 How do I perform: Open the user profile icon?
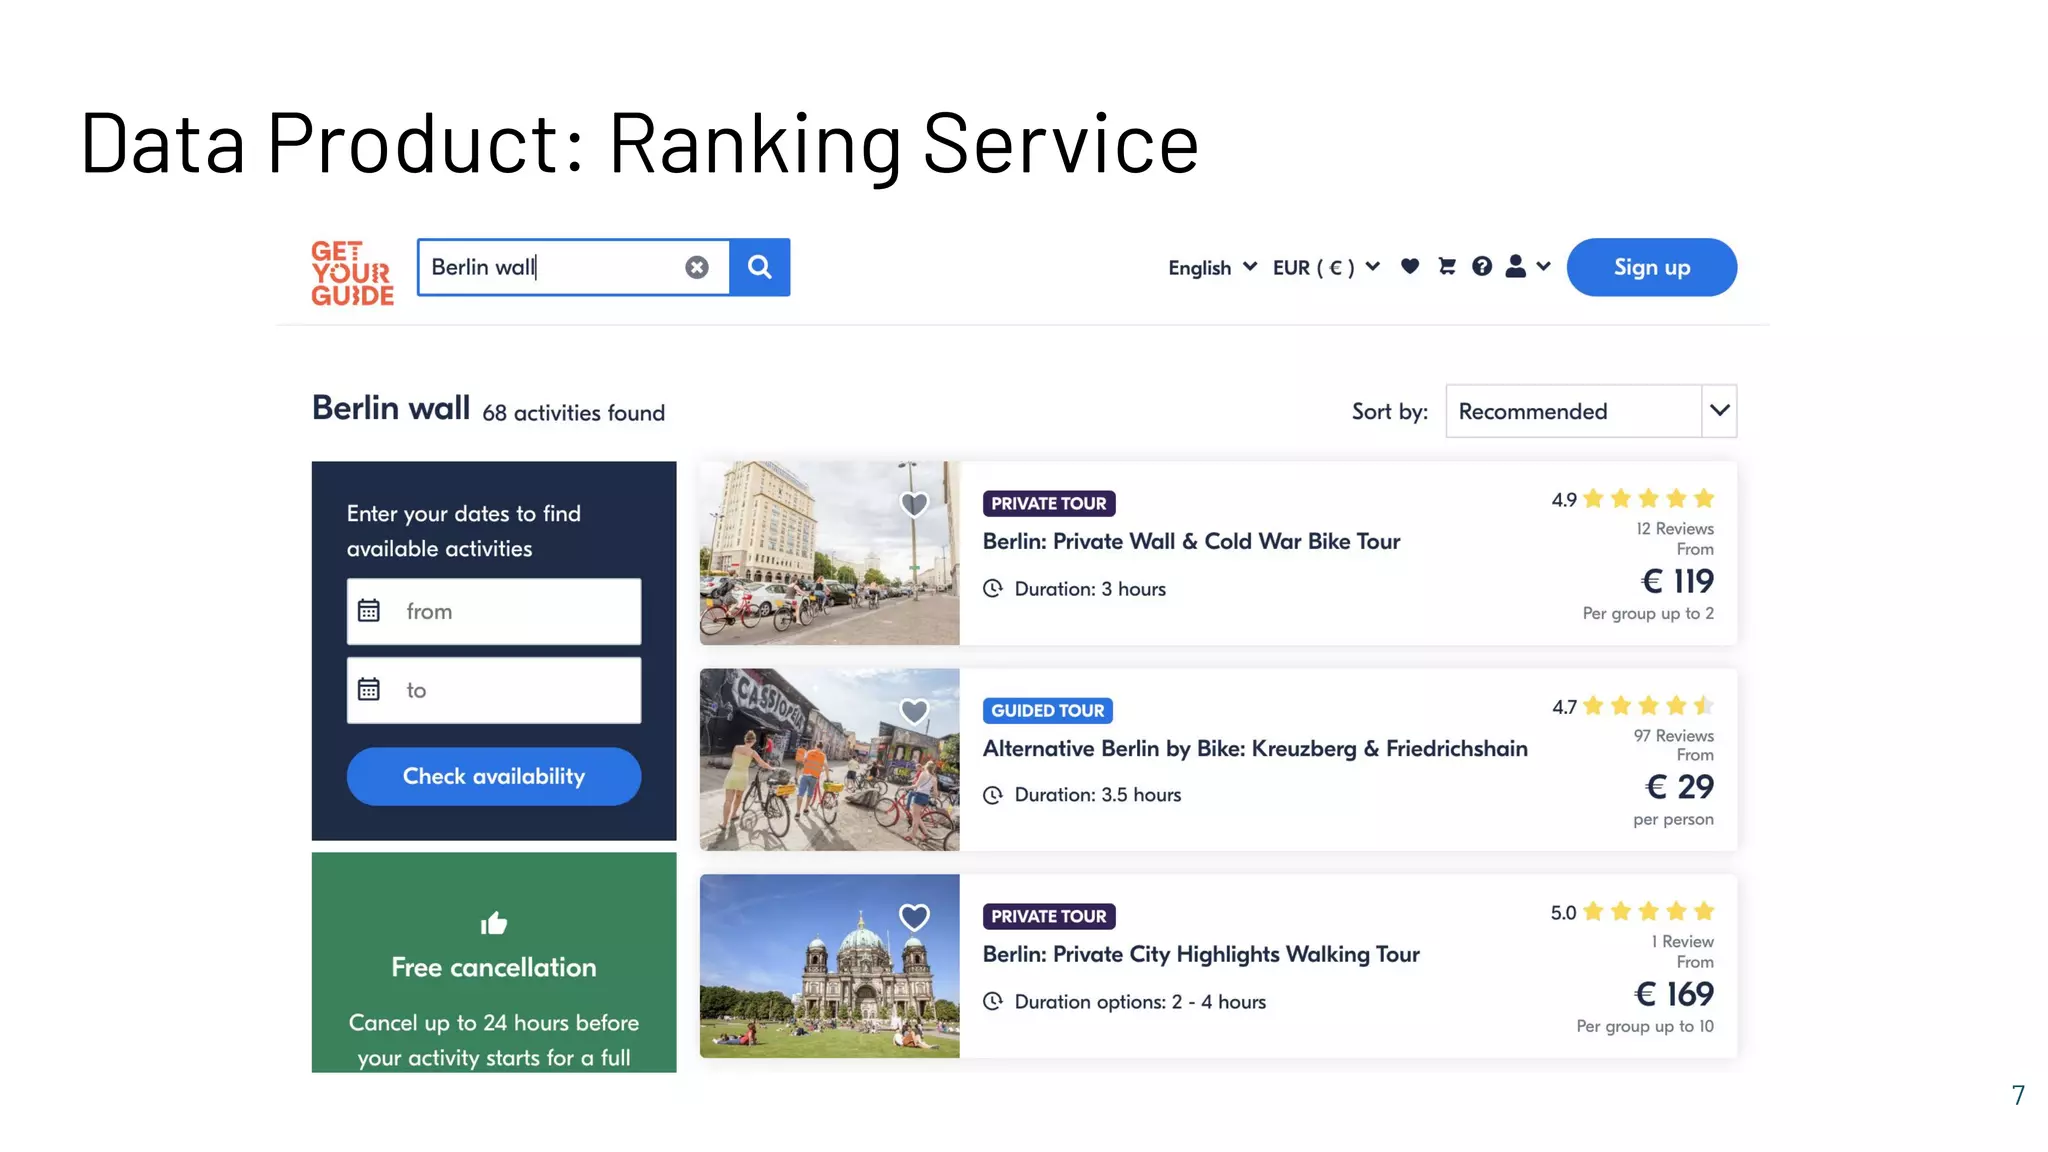tap(1516, 266)
